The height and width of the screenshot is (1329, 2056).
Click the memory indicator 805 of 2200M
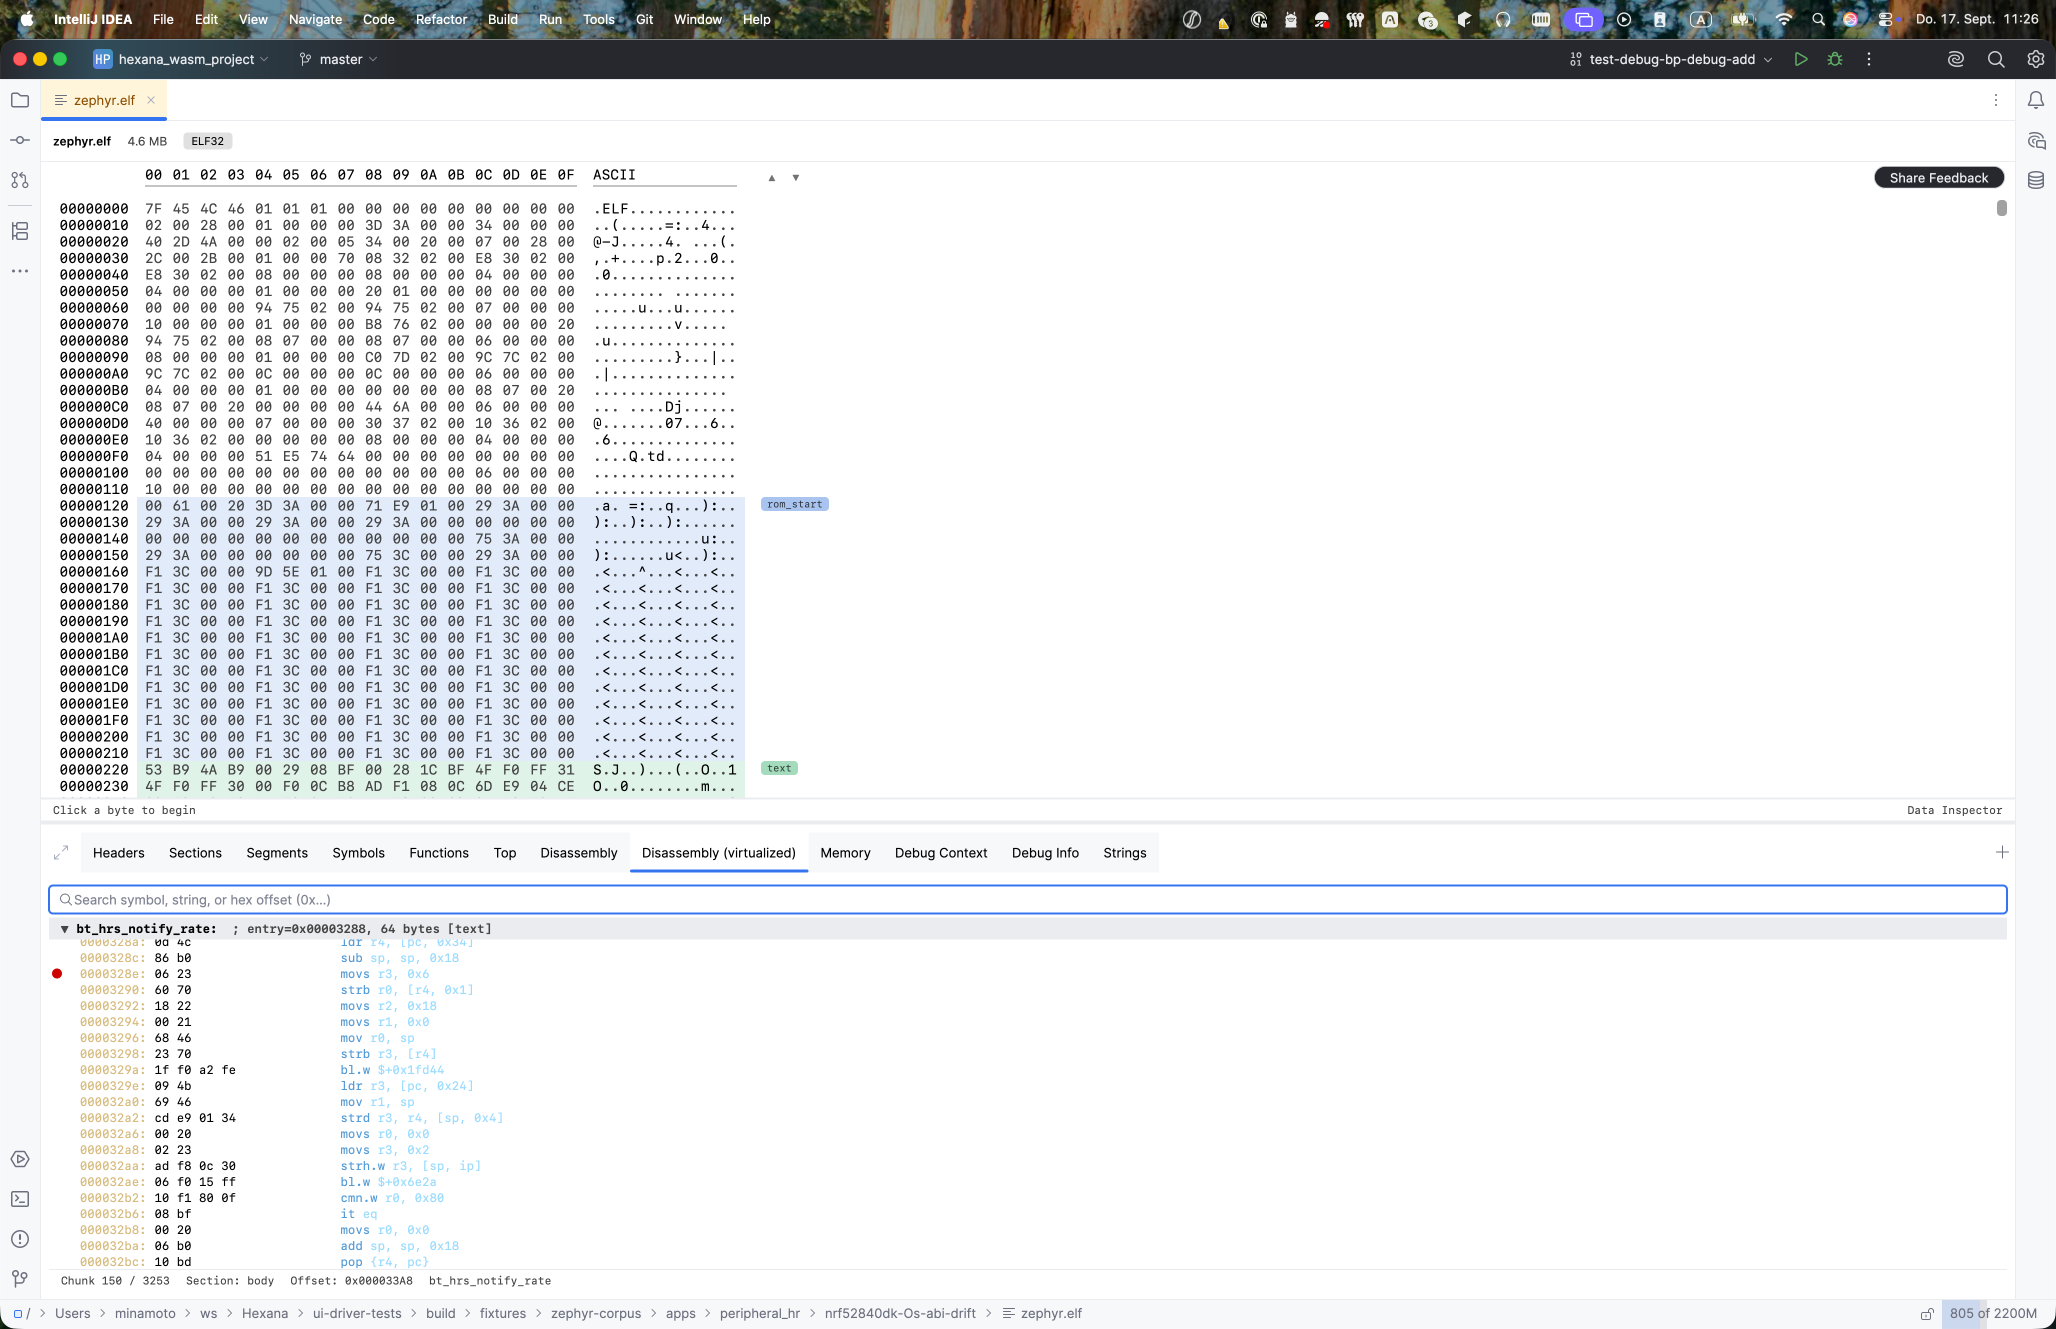1993,1314
